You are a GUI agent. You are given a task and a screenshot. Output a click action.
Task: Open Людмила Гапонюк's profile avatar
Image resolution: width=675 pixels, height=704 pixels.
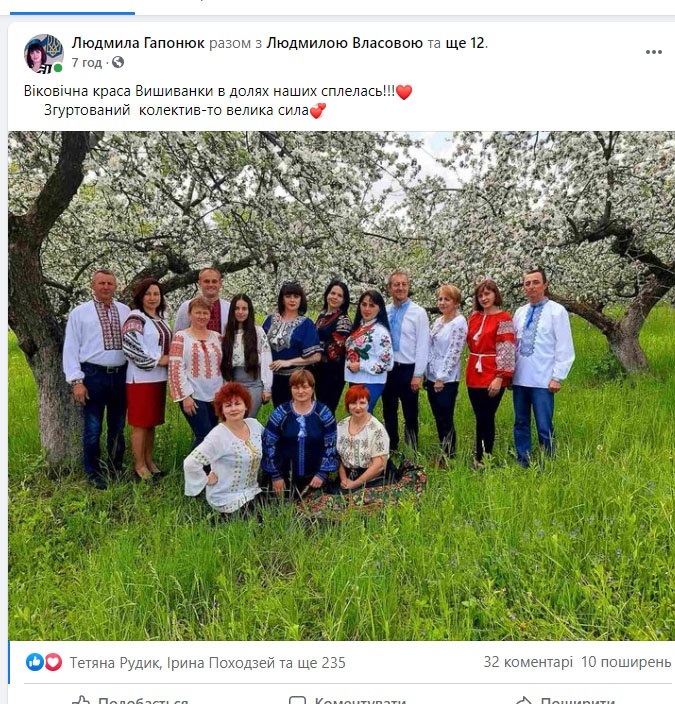[44, 53]
